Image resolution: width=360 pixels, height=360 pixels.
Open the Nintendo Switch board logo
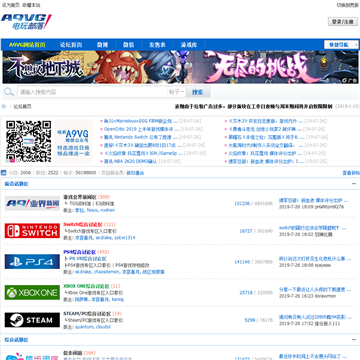(32, 231)
